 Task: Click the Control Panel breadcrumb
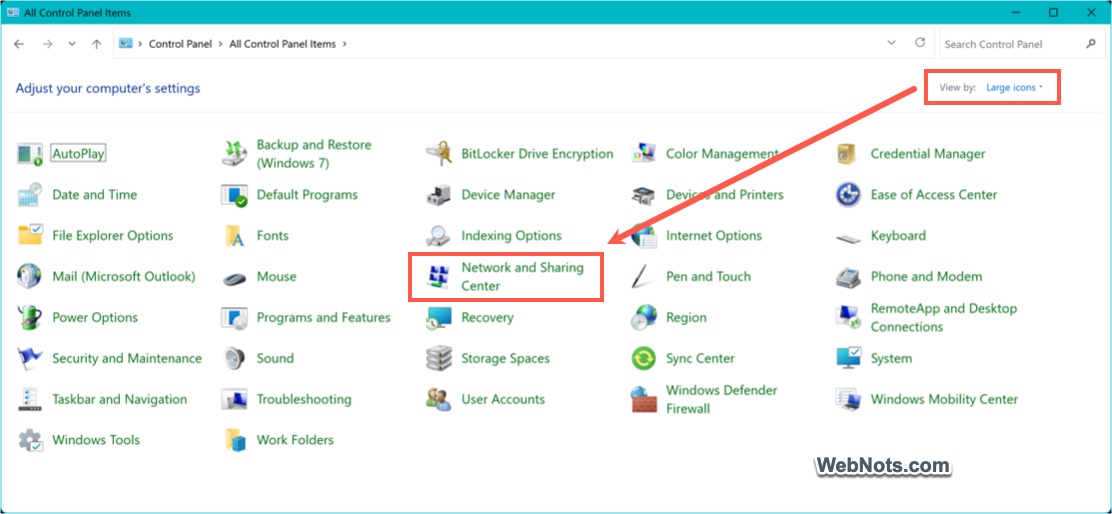180,44
